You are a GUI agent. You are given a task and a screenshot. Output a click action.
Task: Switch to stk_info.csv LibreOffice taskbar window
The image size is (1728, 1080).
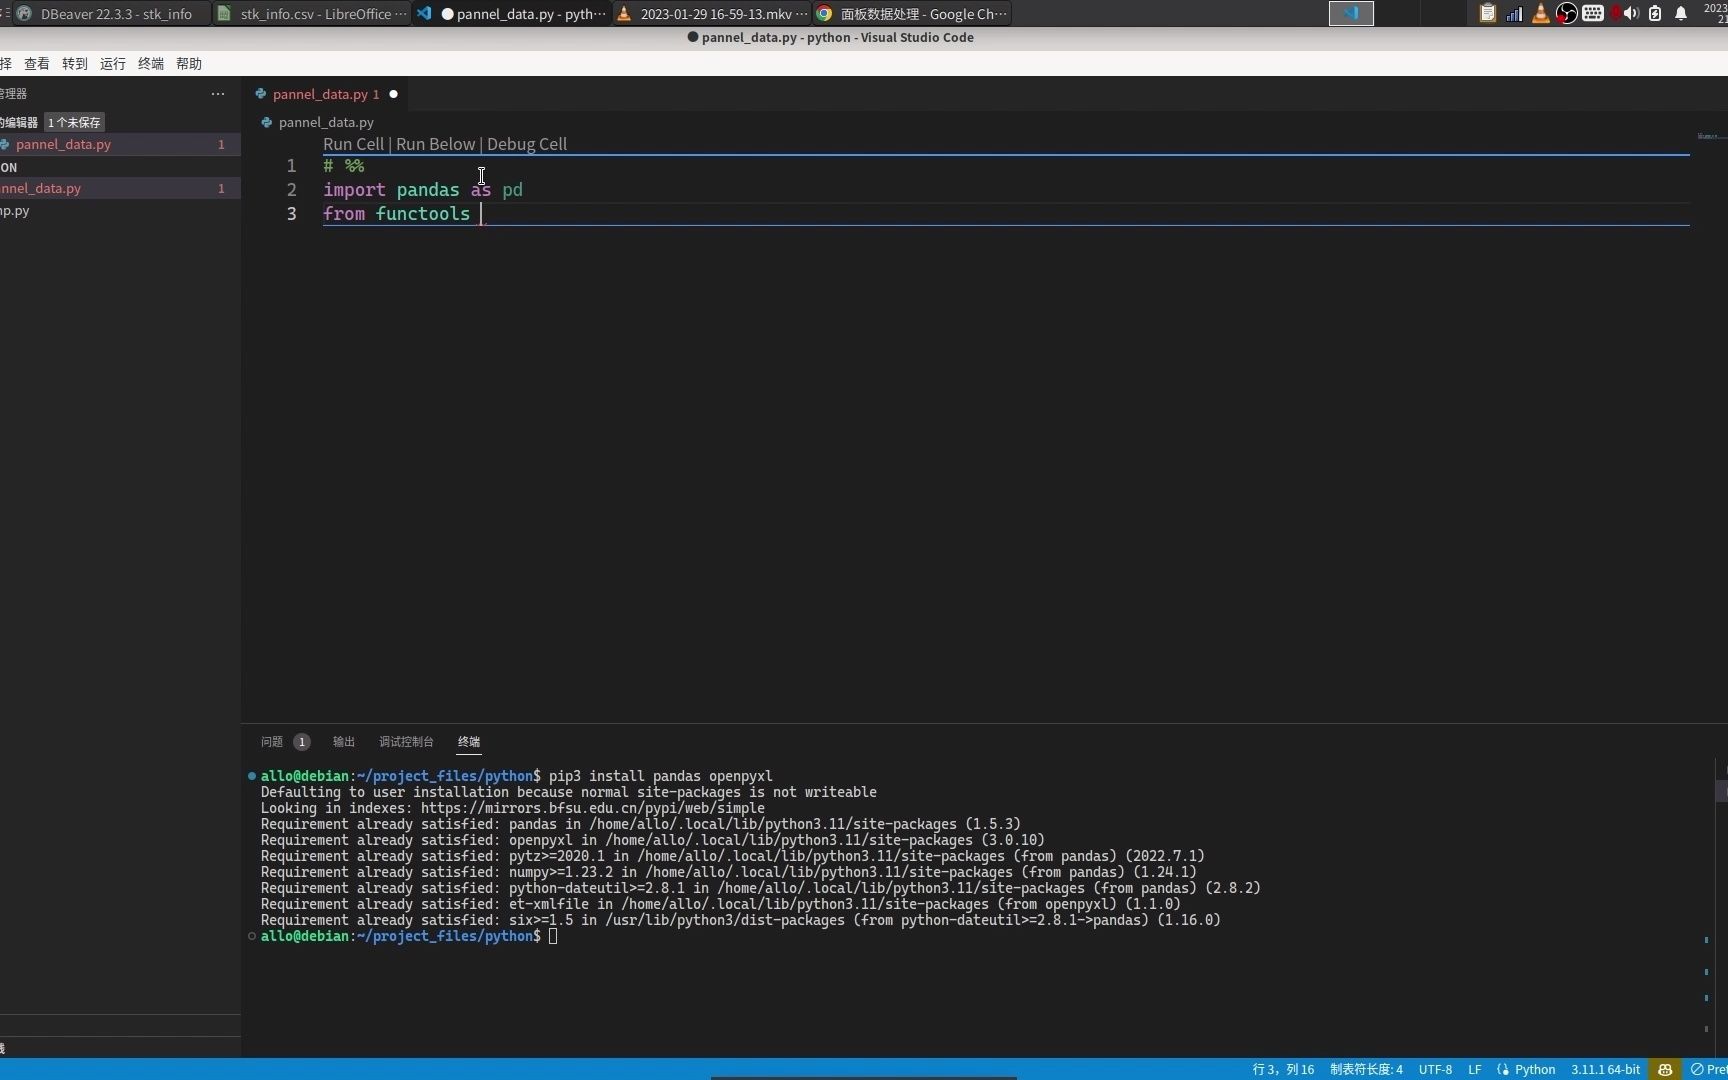[313, 14]
